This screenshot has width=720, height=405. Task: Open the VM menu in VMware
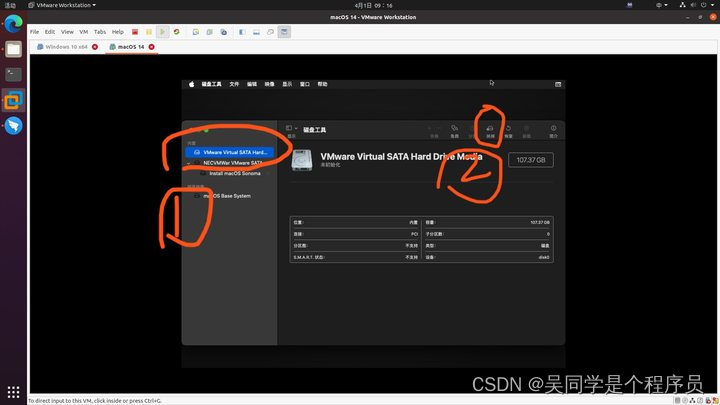pyautogui.click(x=84, y=32)
